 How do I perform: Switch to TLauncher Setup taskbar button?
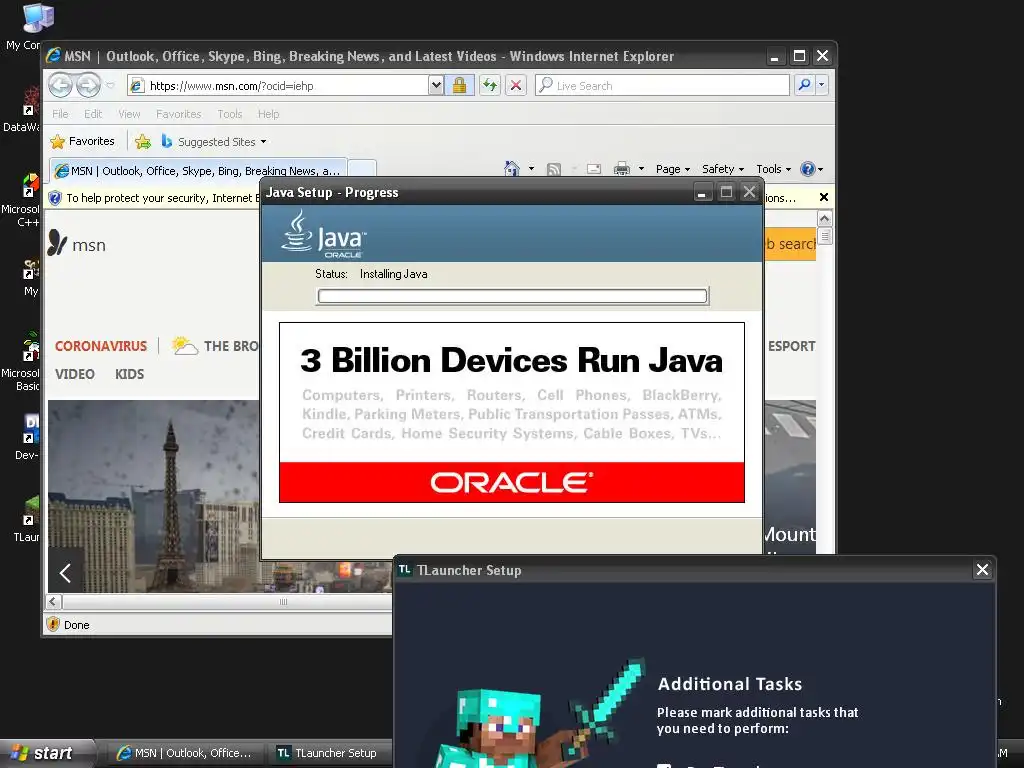point(330,753)
